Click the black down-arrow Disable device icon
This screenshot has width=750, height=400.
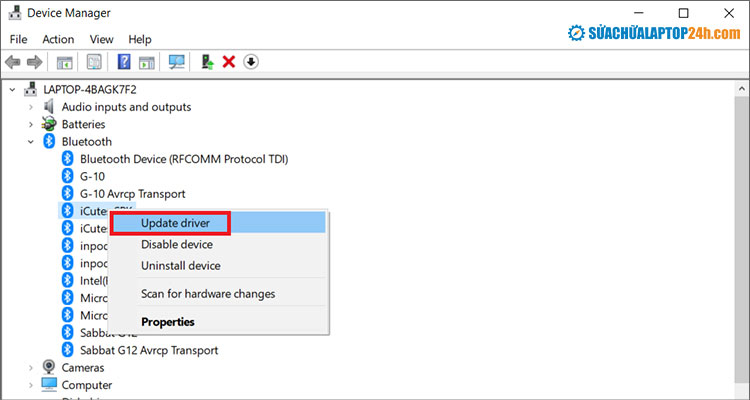click(x=251, y=62)
